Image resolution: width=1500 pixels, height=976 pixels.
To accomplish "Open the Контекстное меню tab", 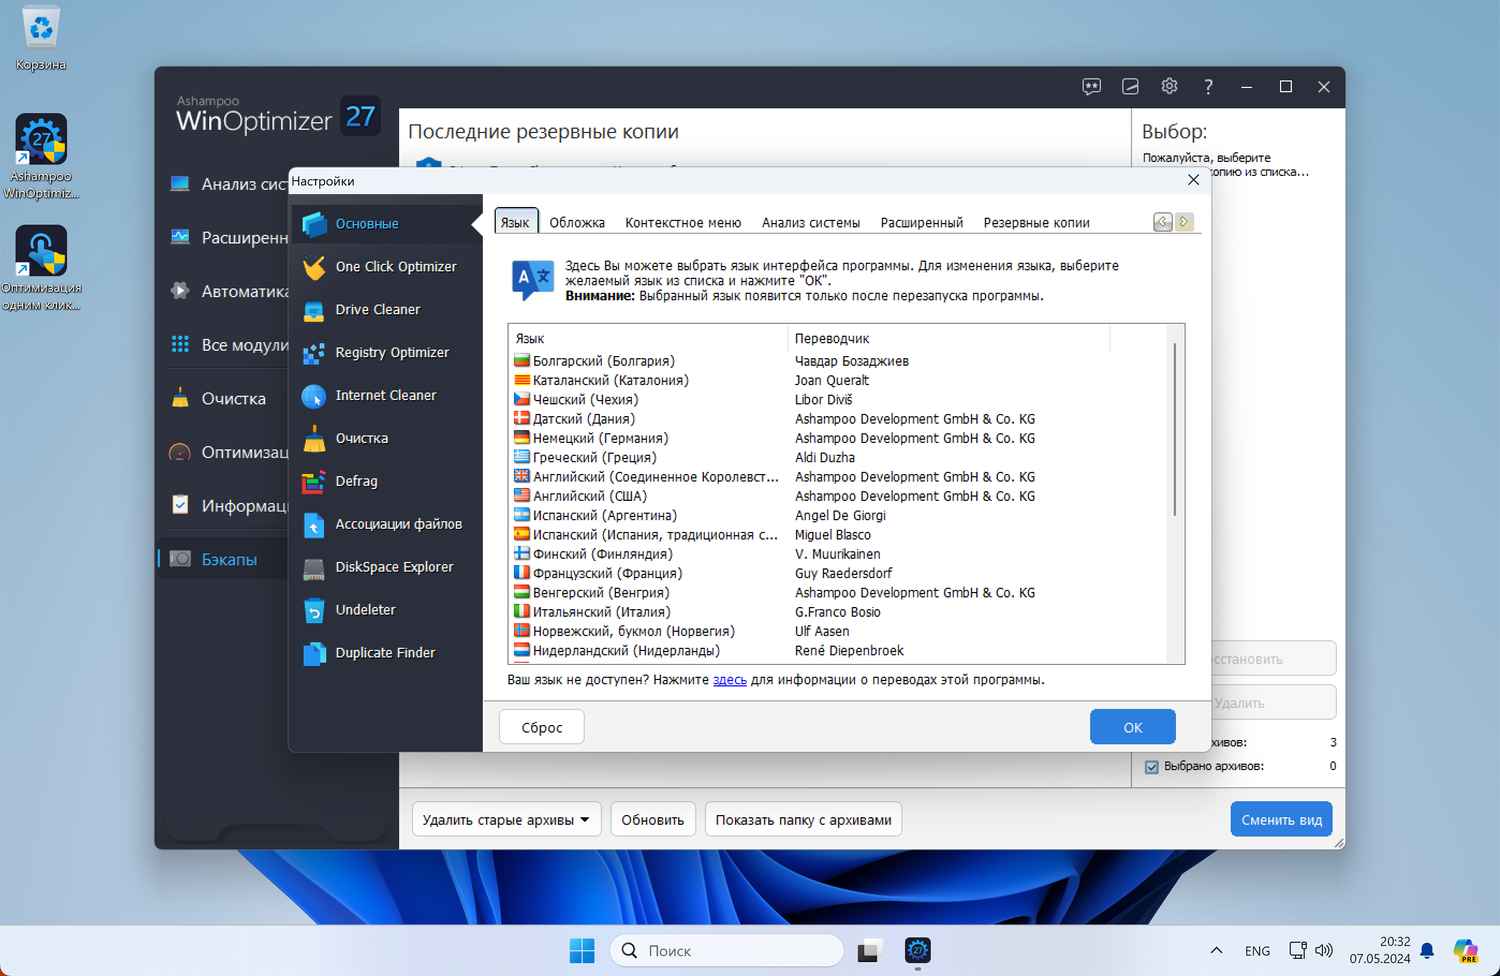I will (683, 223).
